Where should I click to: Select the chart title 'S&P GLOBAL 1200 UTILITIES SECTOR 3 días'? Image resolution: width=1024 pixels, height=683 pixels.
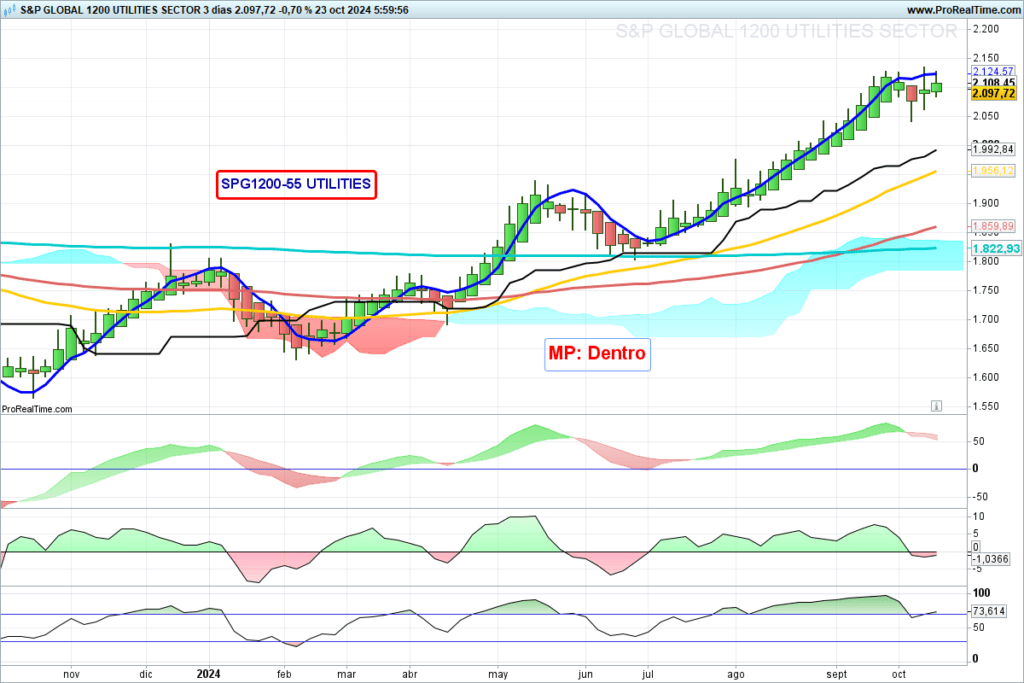click(124, 10)
